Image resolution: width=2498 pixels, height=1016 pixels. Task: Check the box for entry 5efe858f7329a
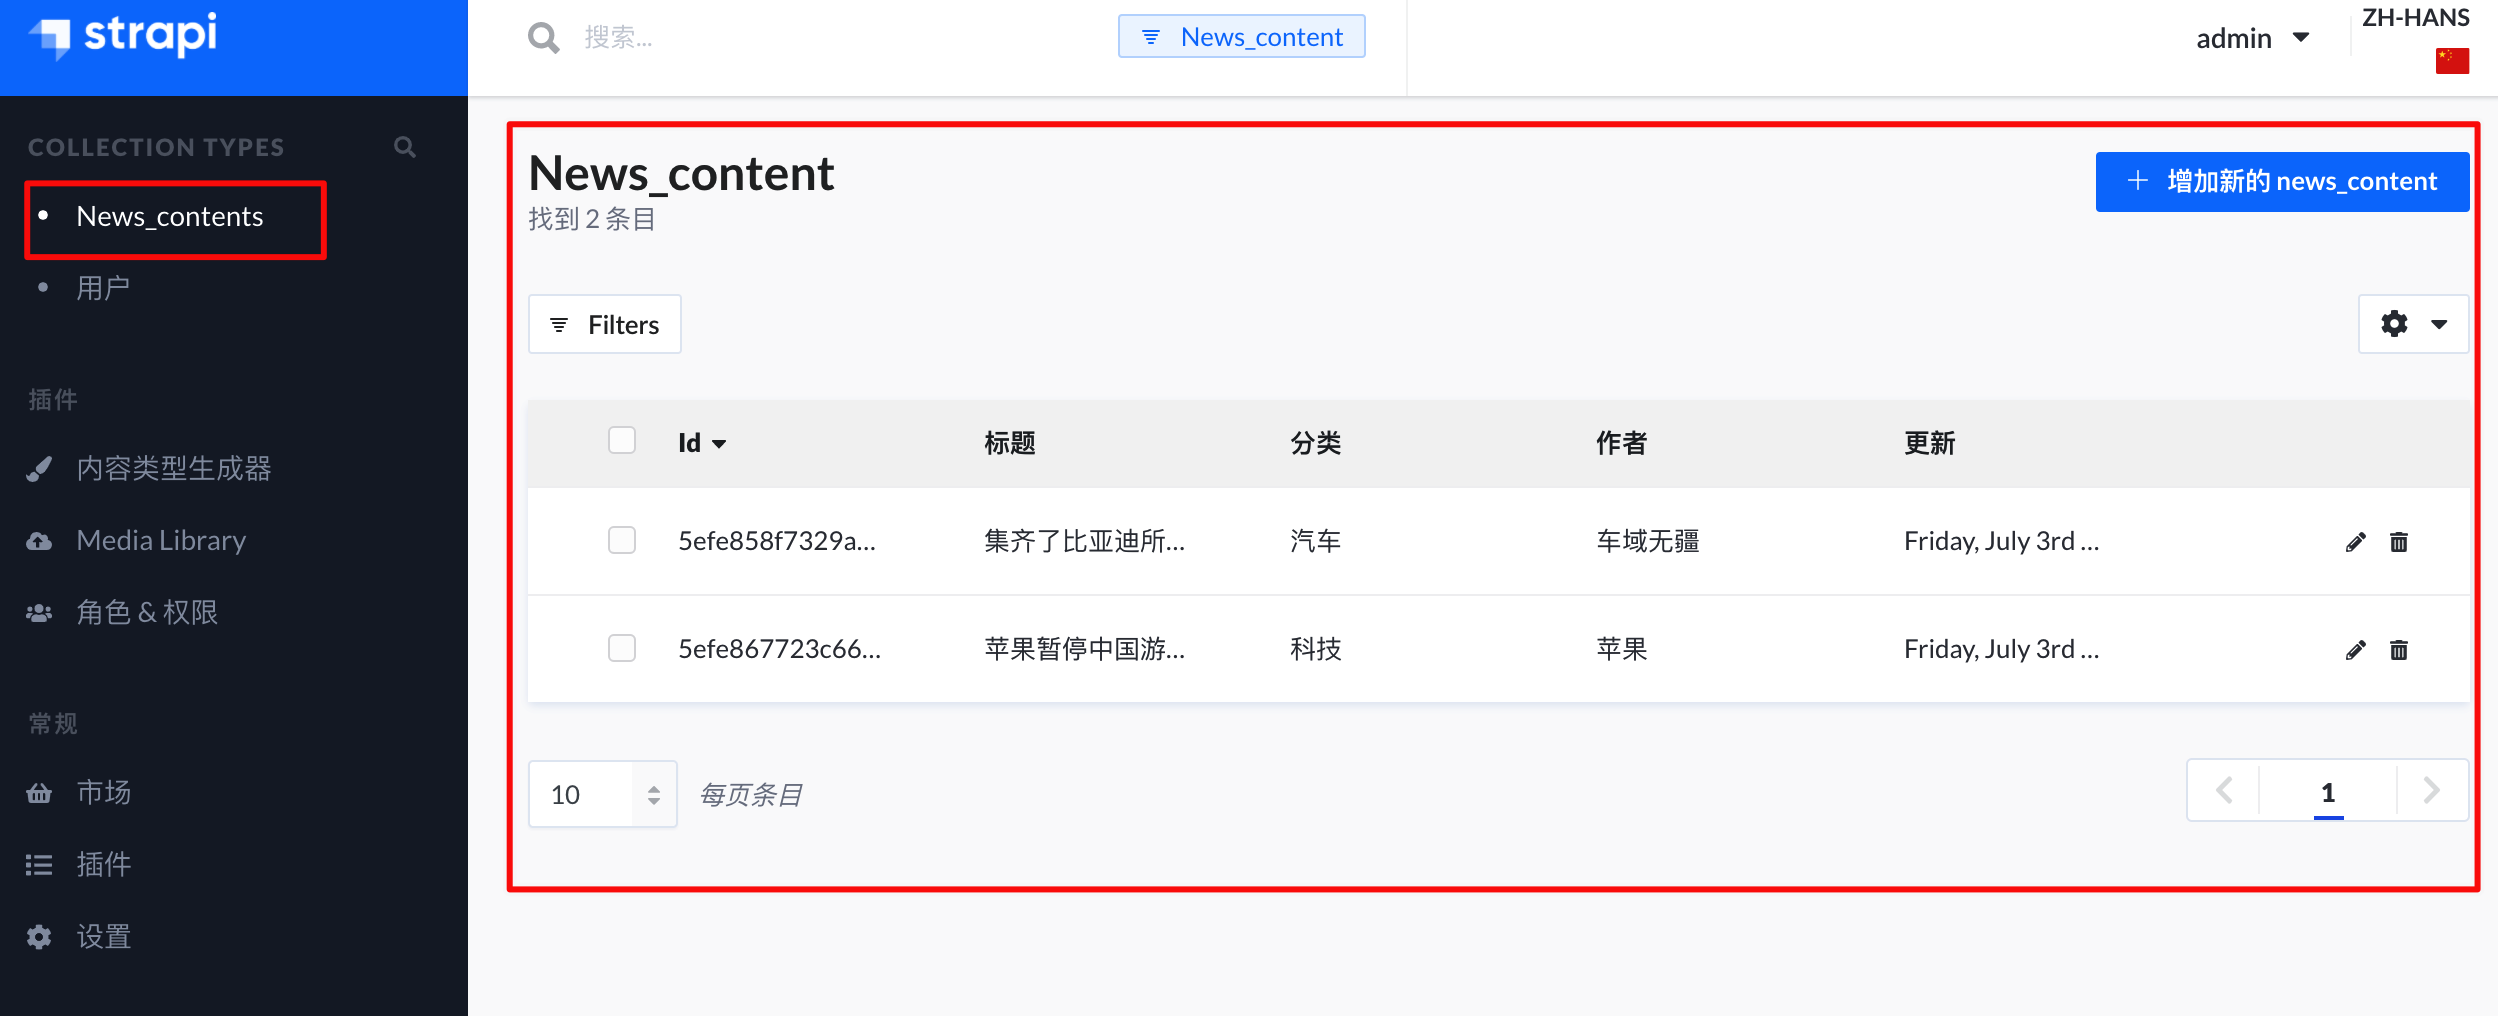coord(622,540)
